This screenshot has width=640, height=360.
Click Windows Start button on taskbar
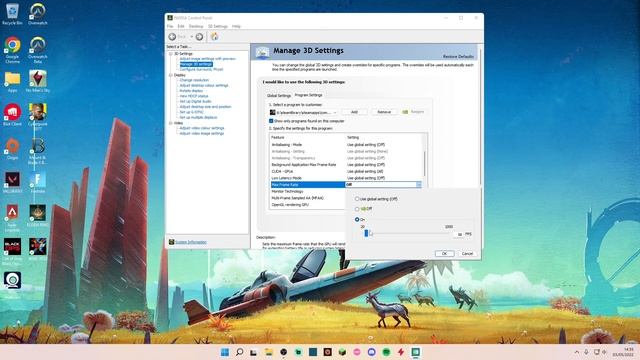pyautogui.click(x=224, y=352)
